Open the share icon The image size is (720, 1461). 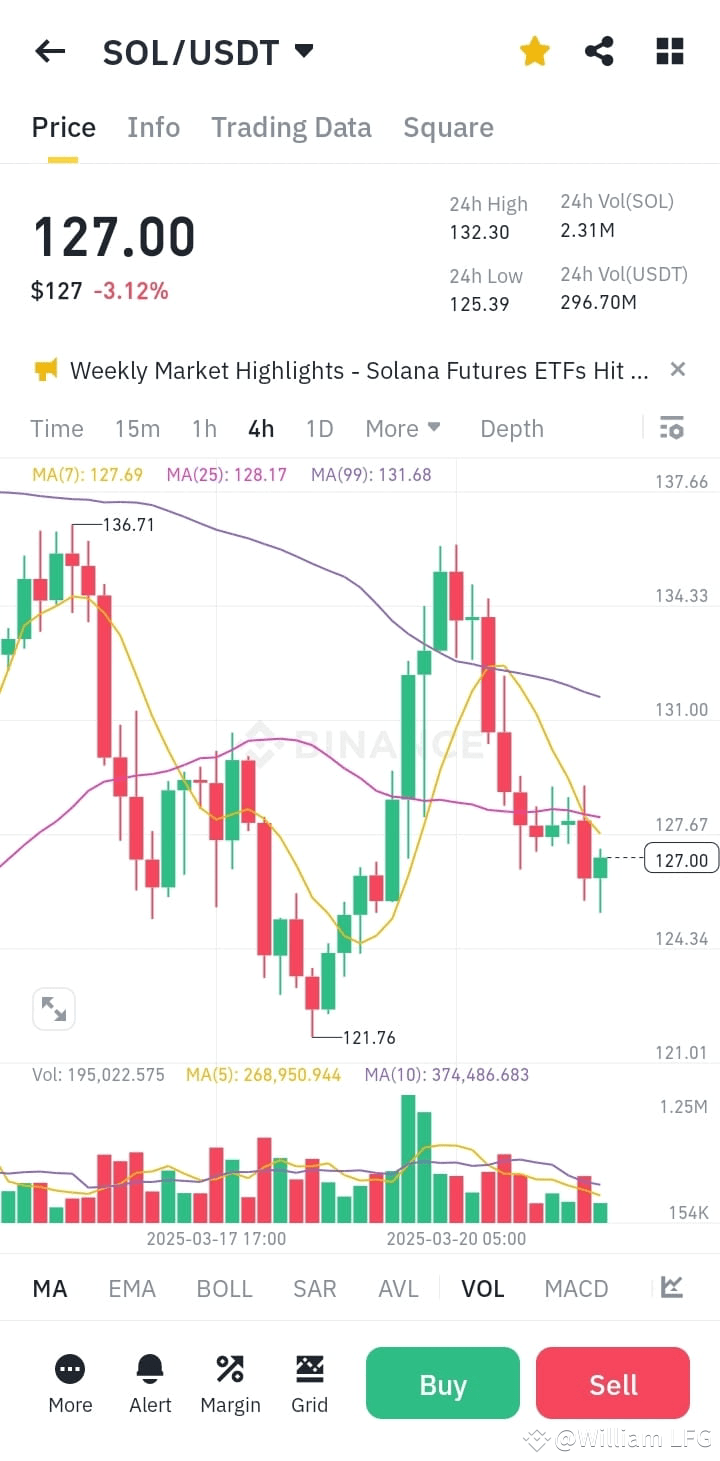pyautogui.click(x=599, y=51)
